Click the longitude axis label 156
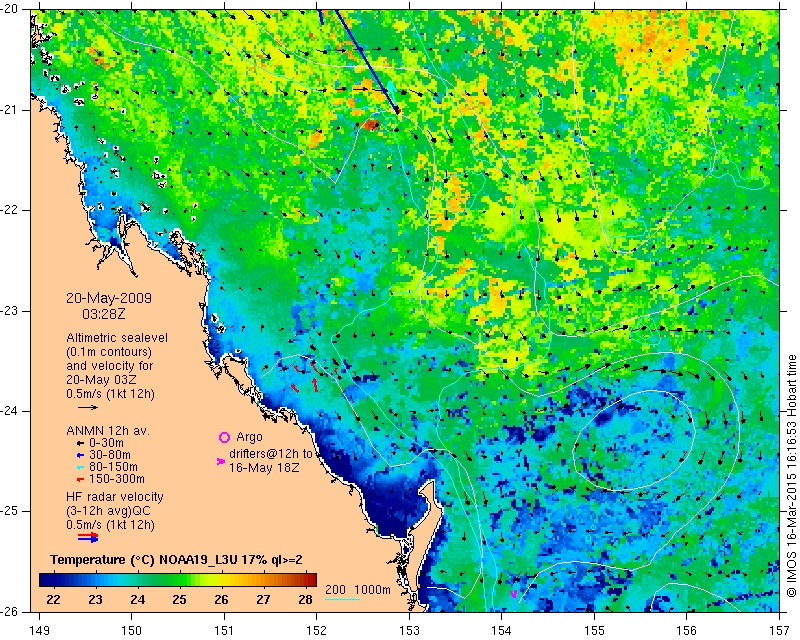 (687, 631)
